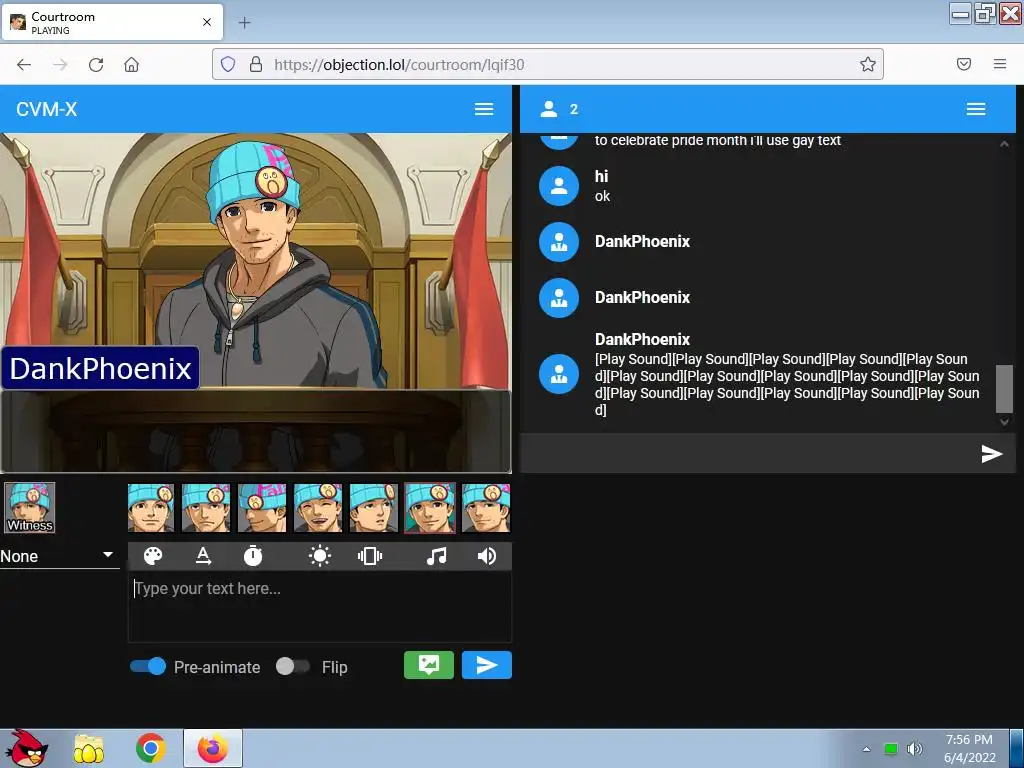
Task: Open the stopwatch pause-timer tool
Action: (x=253, y=556)
